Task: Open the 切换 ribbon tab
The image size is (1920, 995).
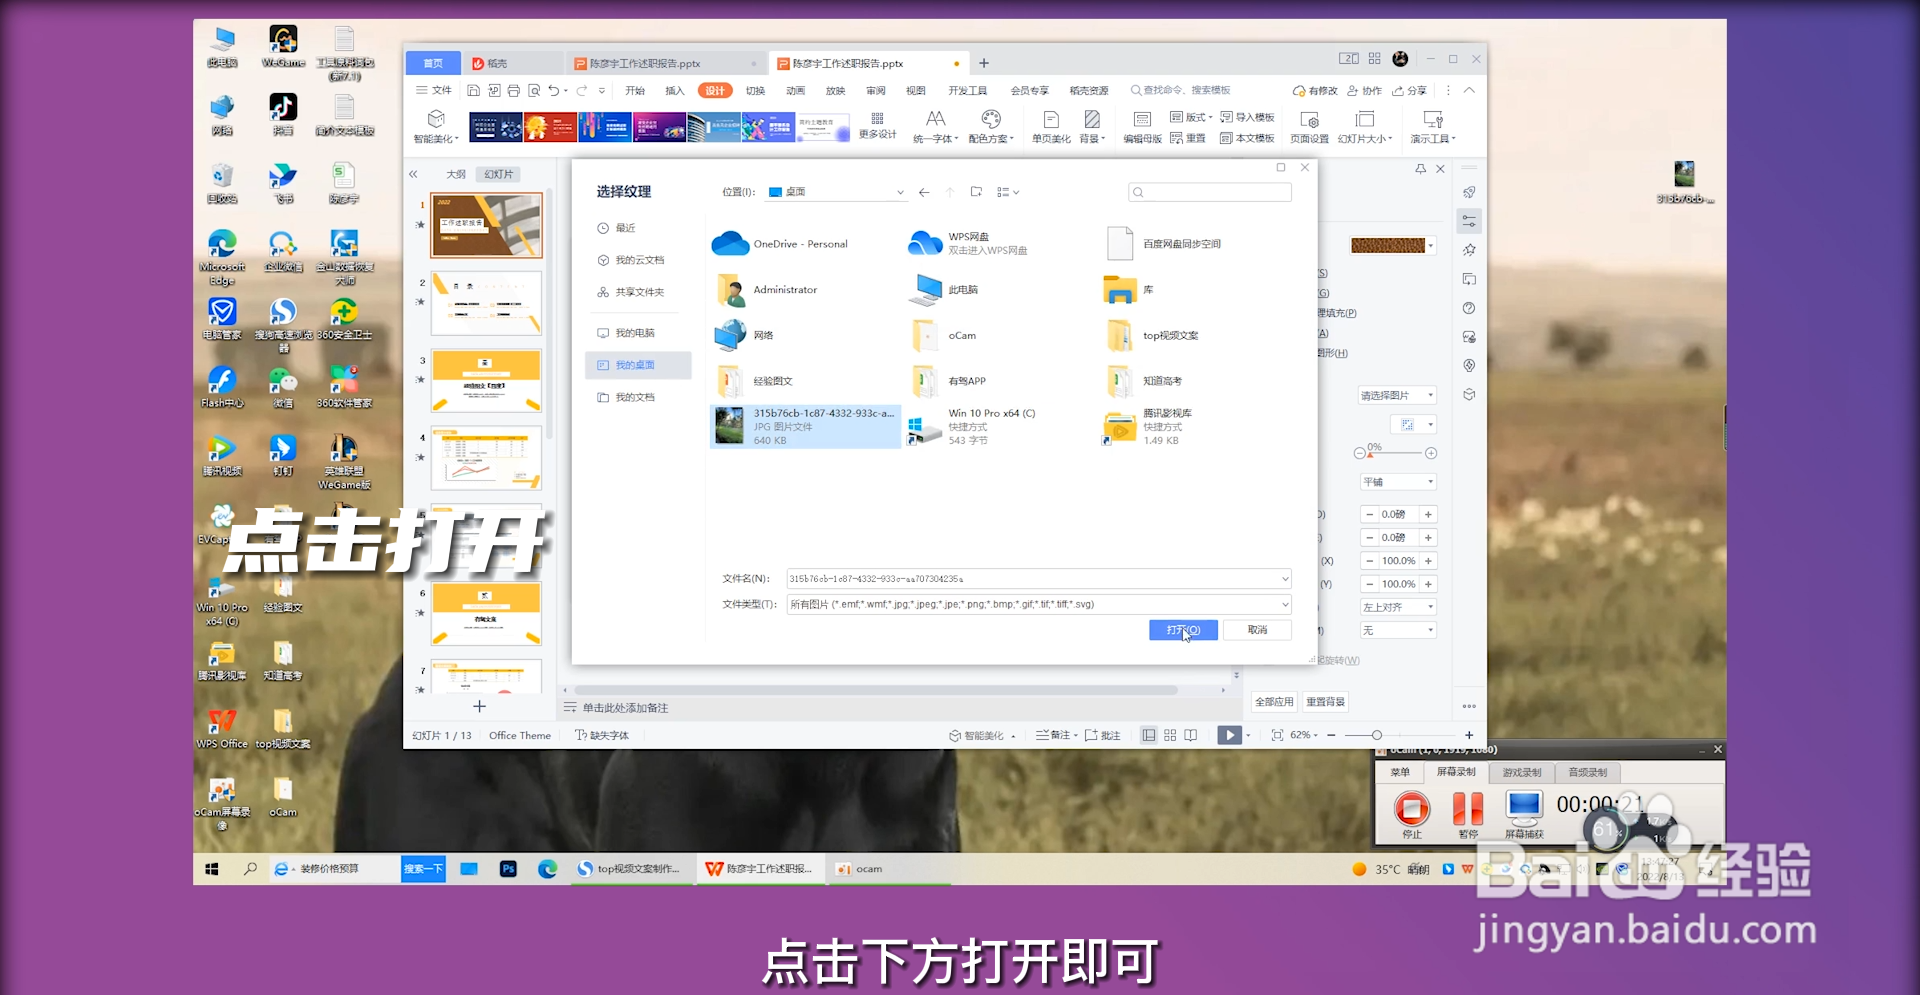Action: pyautogui.click(x=755, y=90)
